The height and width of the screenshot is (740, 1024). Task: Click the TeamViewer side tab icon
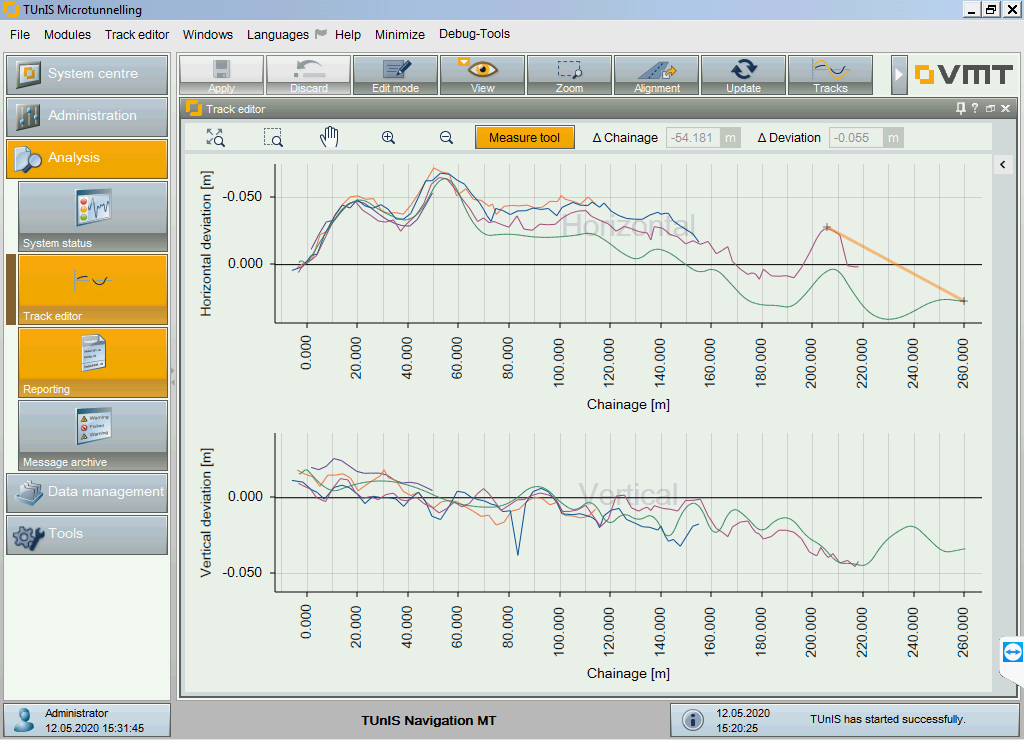1012,652
